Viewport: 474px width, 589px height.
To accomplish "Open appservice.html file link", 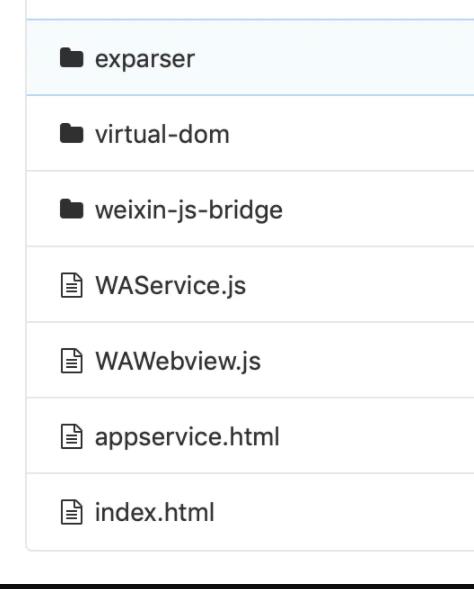I will click(x=187, y=437).
